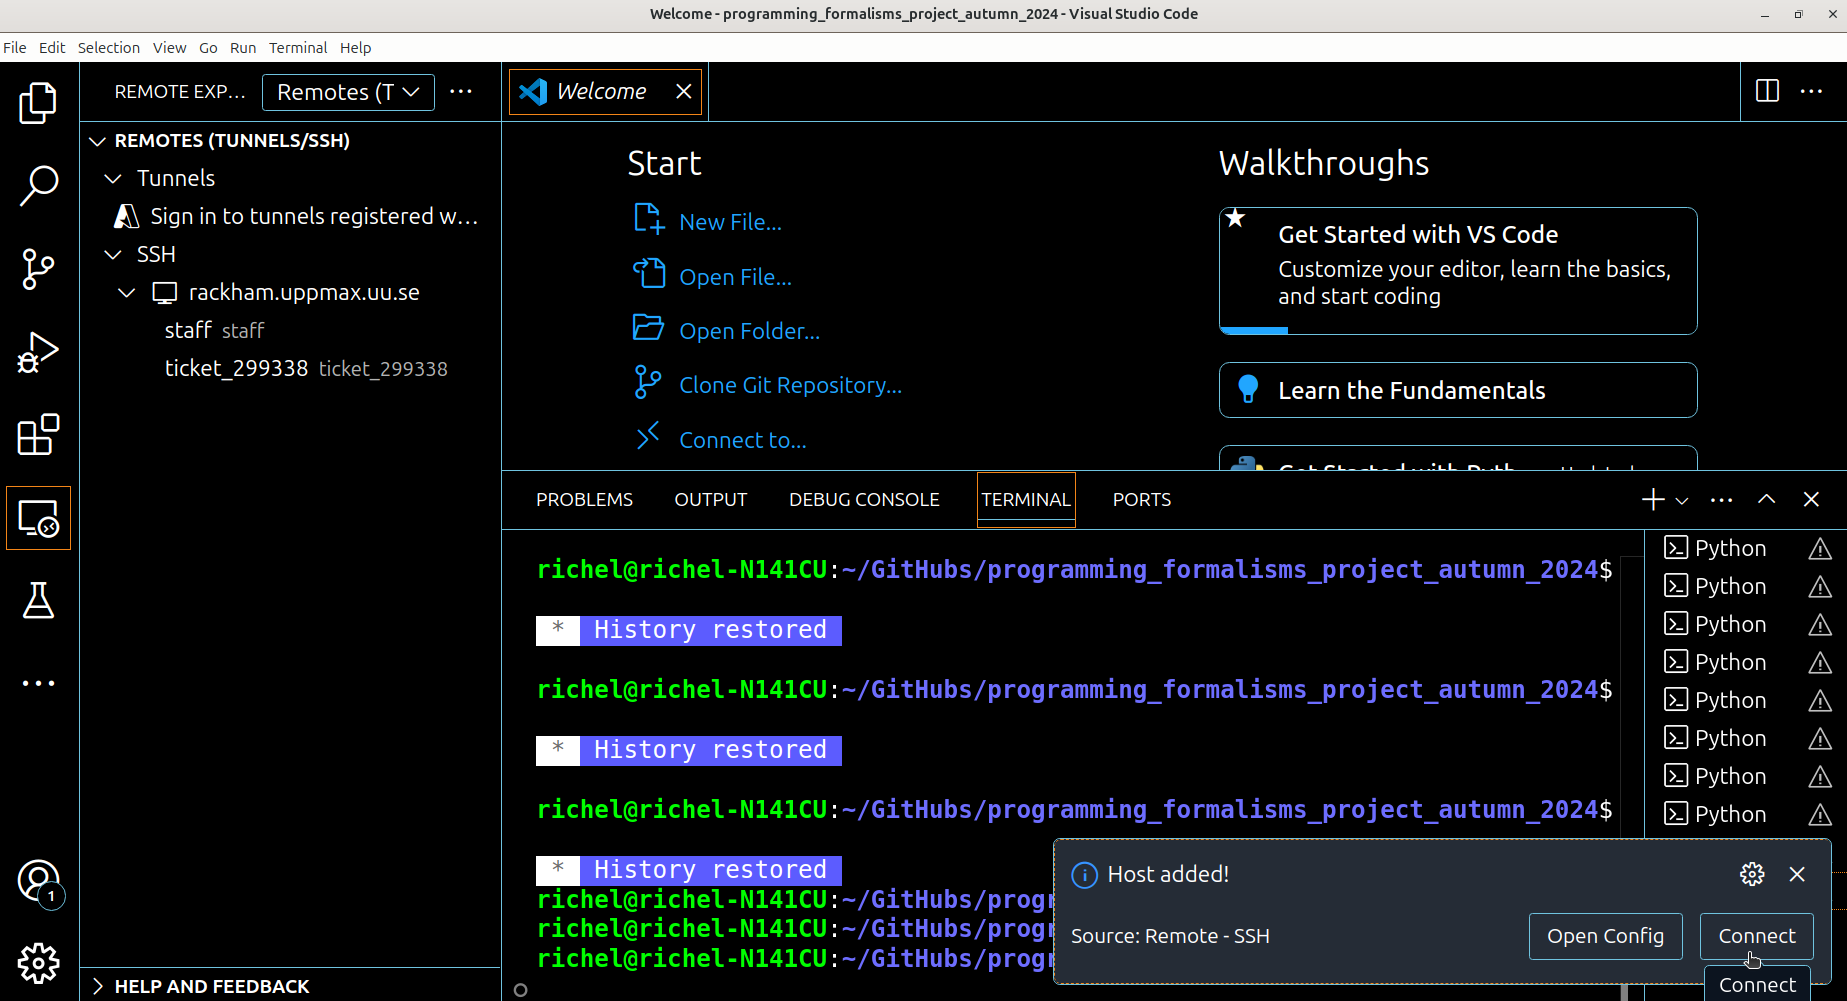Maximize the panel with up chevron

(x=1767, y=499)
